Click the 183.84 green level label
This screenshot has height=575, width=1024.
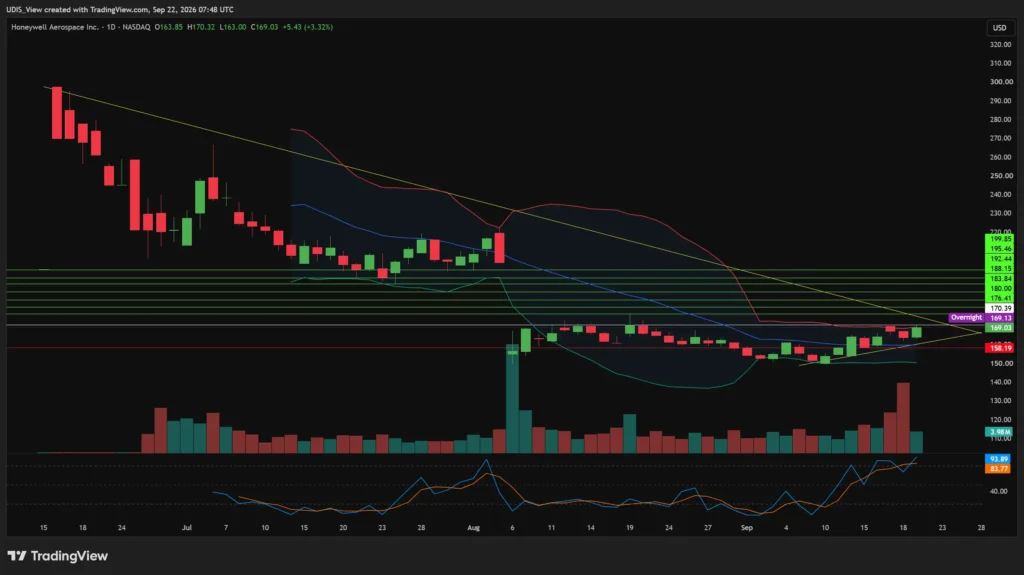[x=999, y=279]
